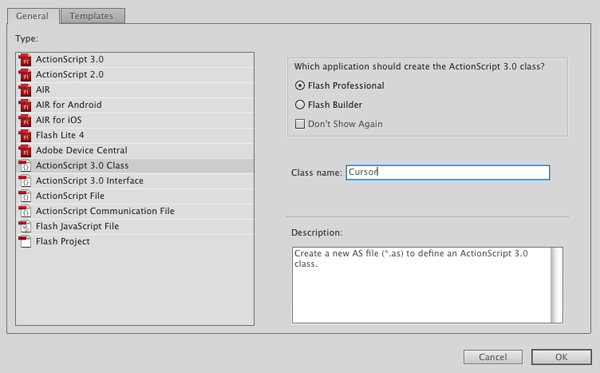
Task: Confirm the dialog with OK
Action: (561, 357)
